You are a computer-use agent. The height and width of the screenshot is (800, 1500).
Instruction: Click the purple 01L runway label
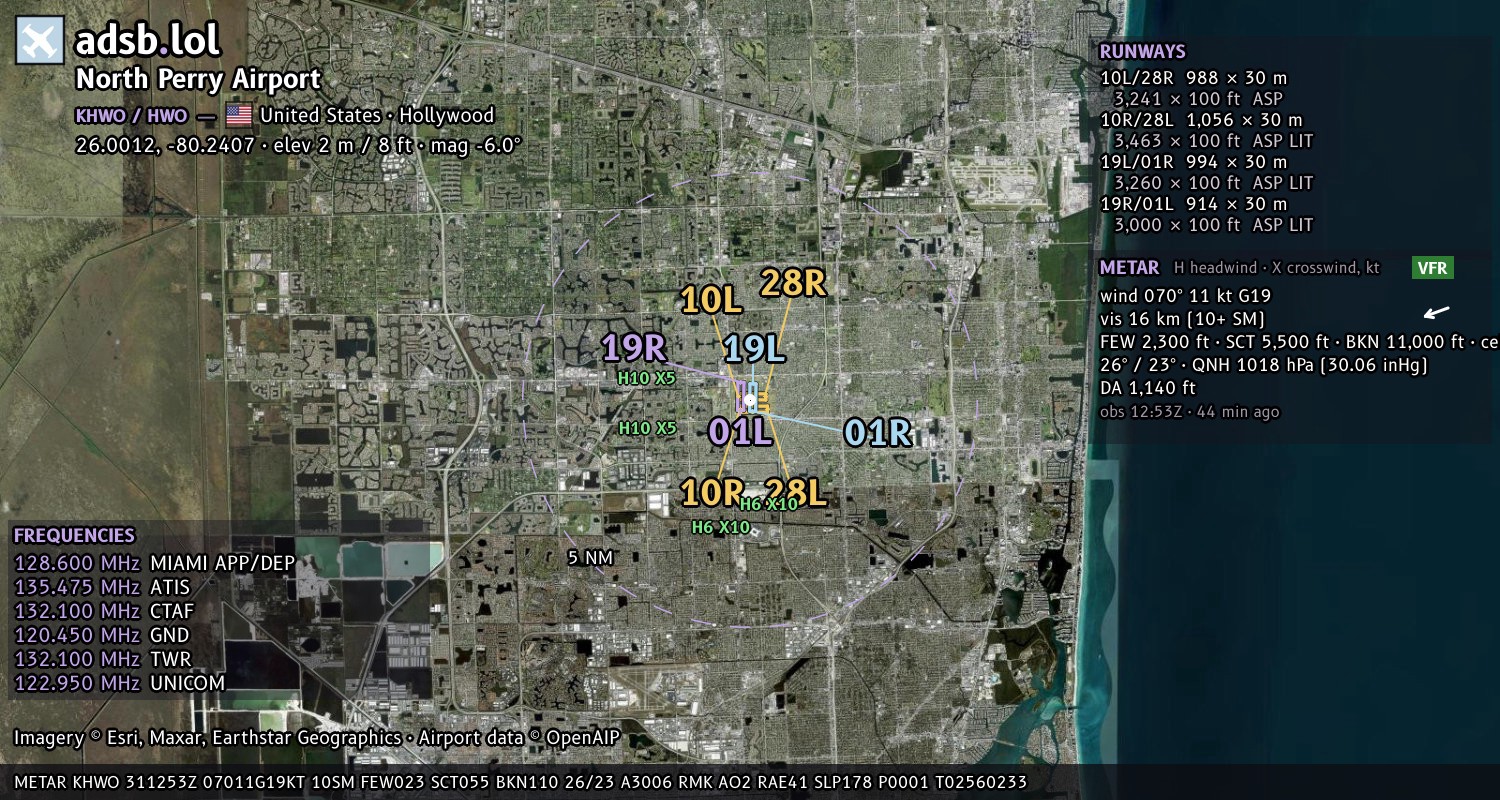click(741, 431)
